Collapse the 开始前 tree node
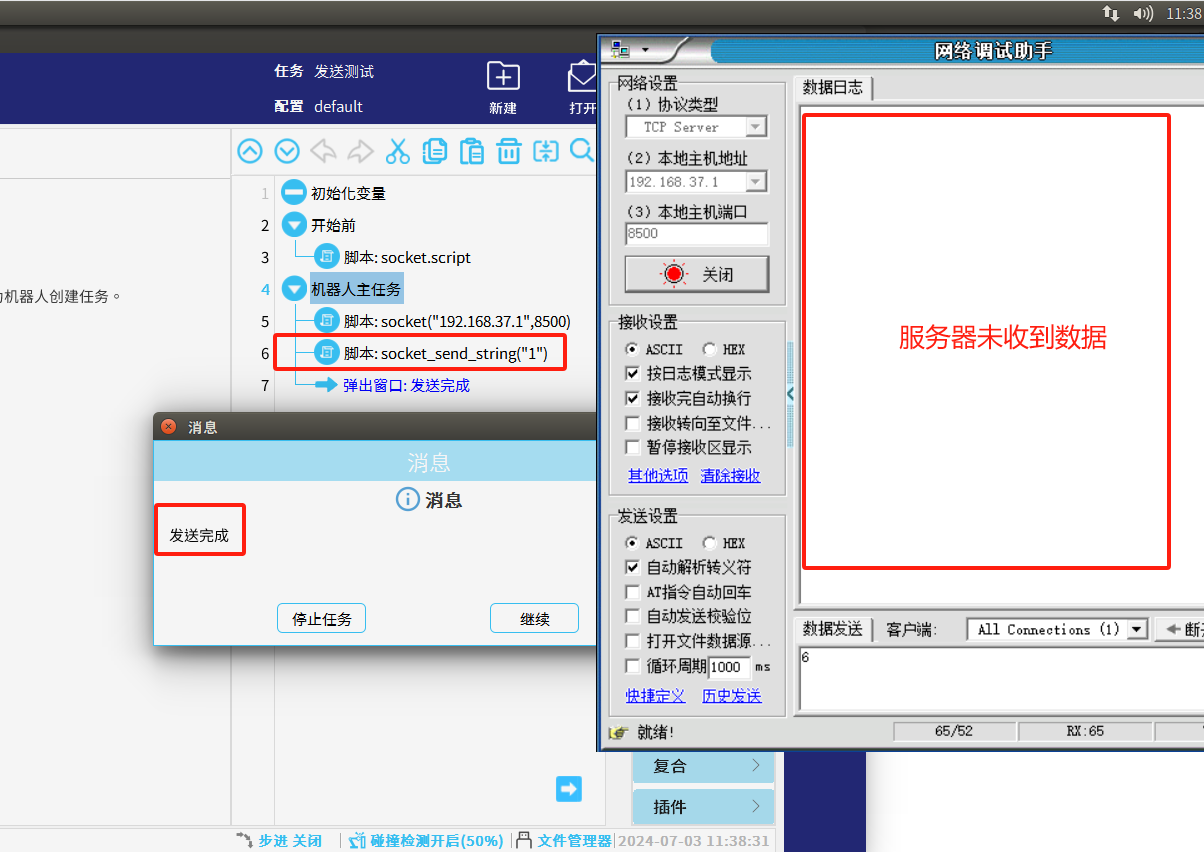 (294, 226)
